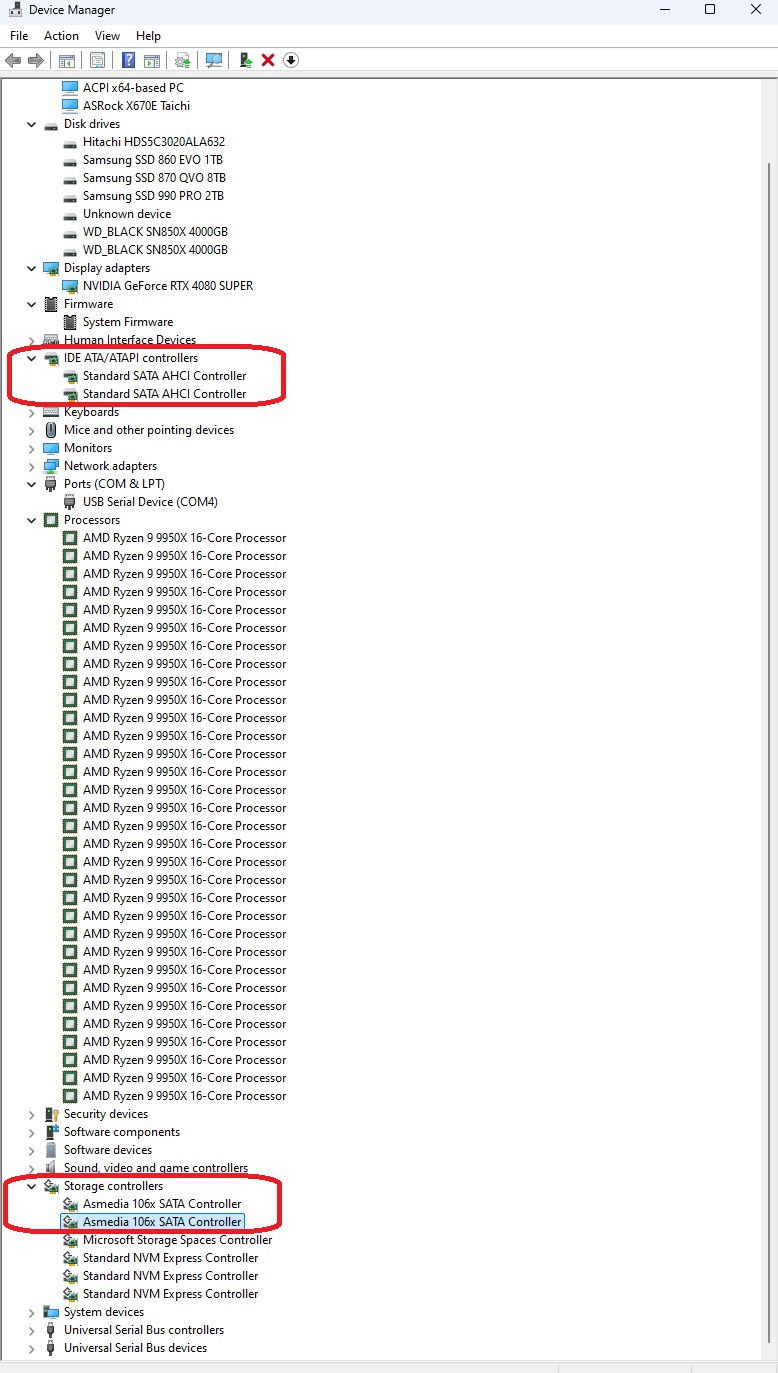Expand the Network adapters node

coord(32,466)
